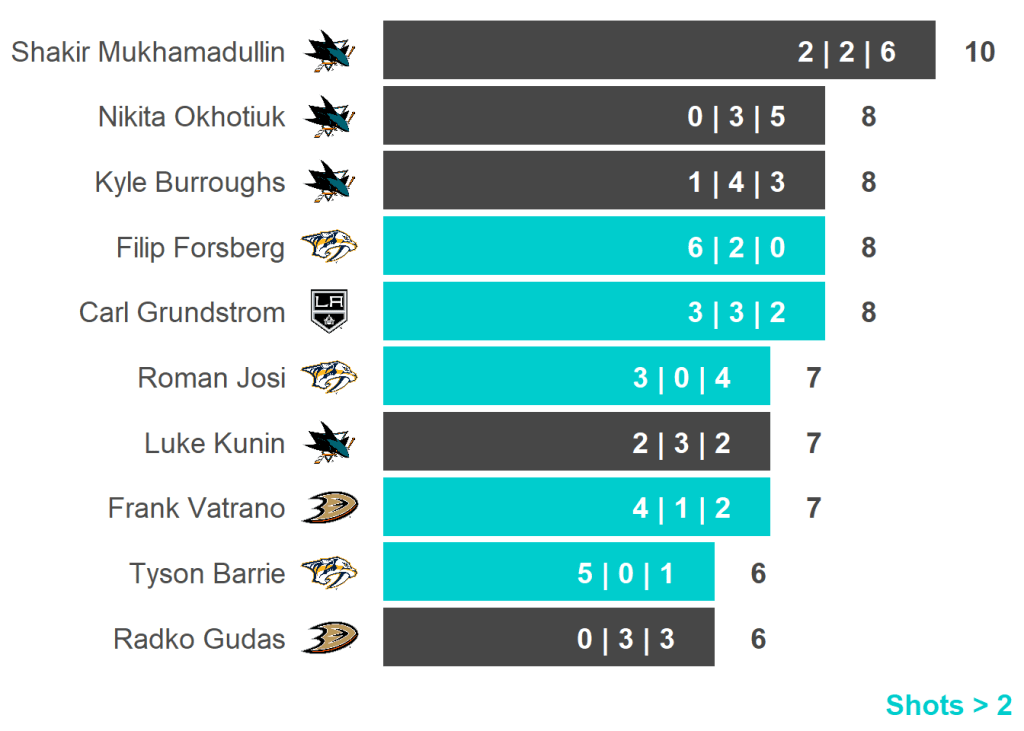Screen dimensions: 1024x731
Task: Click Roman Josi's teal bar reading 3 | 0 | 4
Action: [x=576, y=378]
